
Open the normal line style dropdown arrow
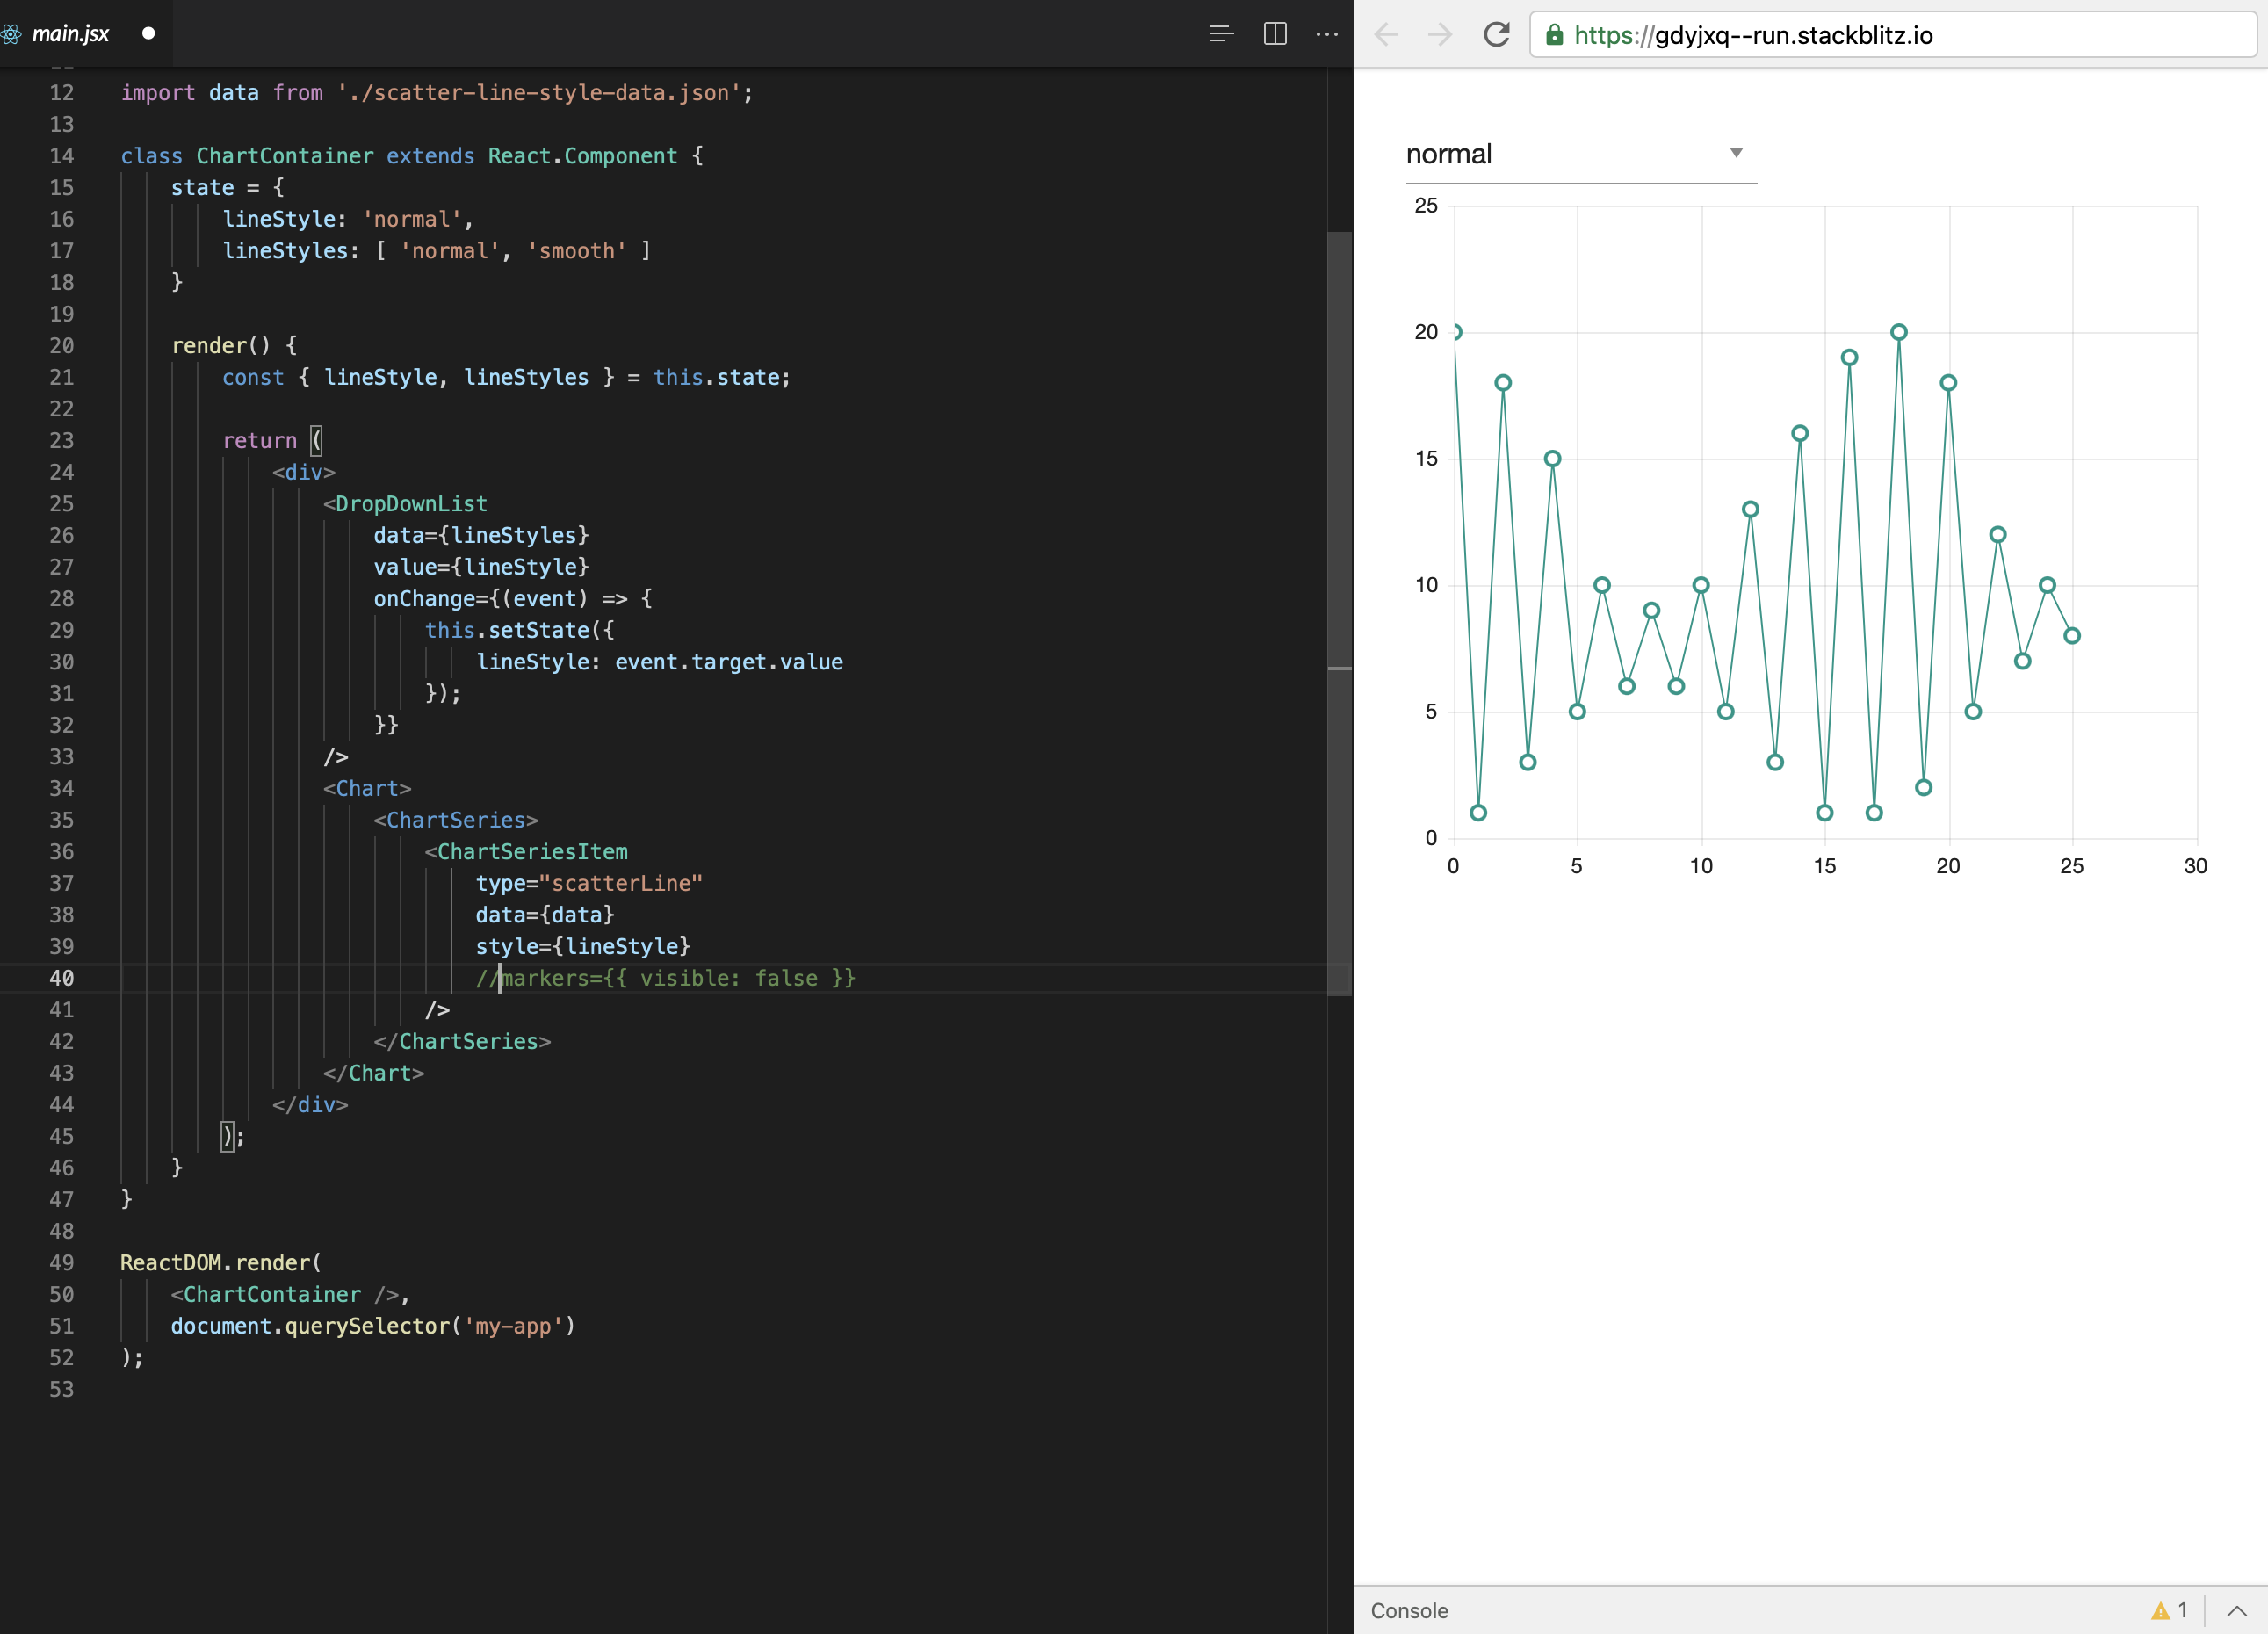[x=1736, y=153]
